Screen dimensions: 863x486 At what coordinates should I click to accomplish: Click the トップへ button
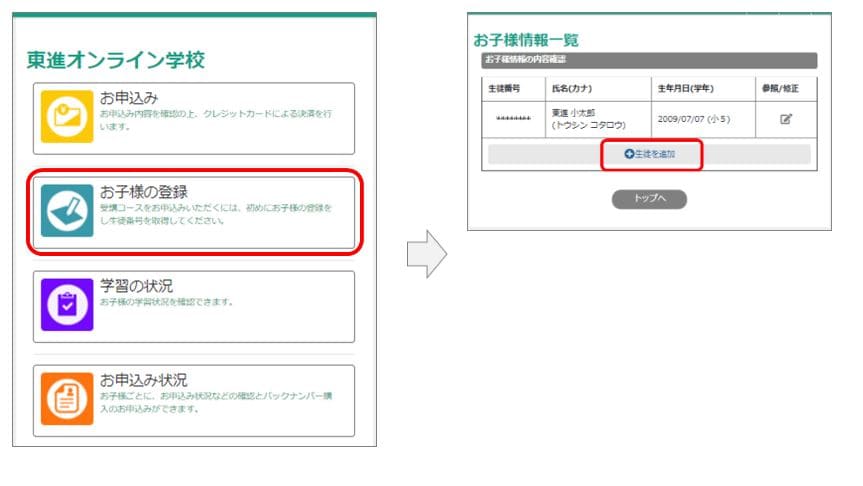[649, 199]
